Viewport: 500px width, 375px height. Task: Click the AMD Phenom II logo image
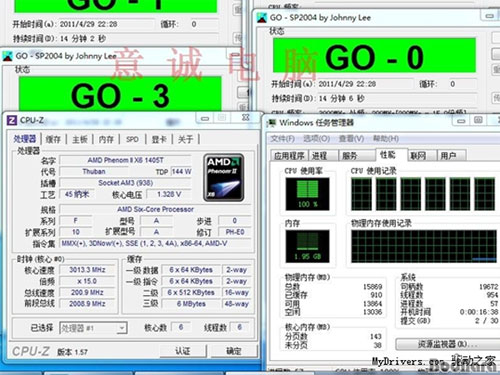click(224, 177)
